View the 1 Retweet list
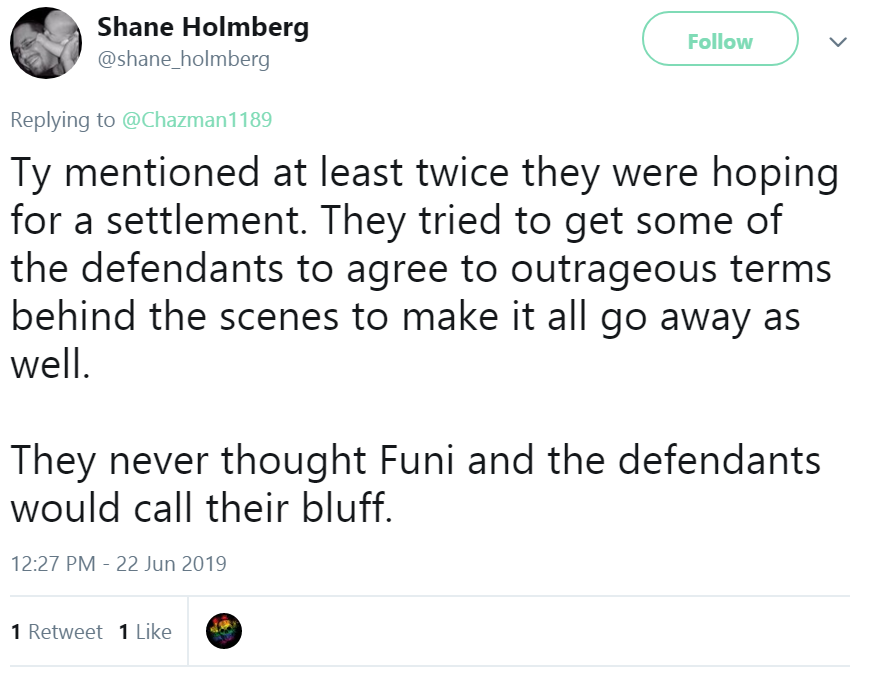Viewport: 879px width, 679px height. (57, 631)
